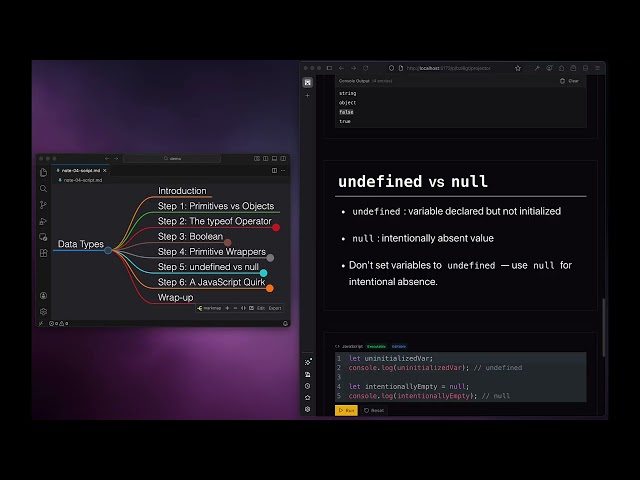Bookmark this page with the star icon
This screenshot has width=640, height=480.
coord(518,68)
